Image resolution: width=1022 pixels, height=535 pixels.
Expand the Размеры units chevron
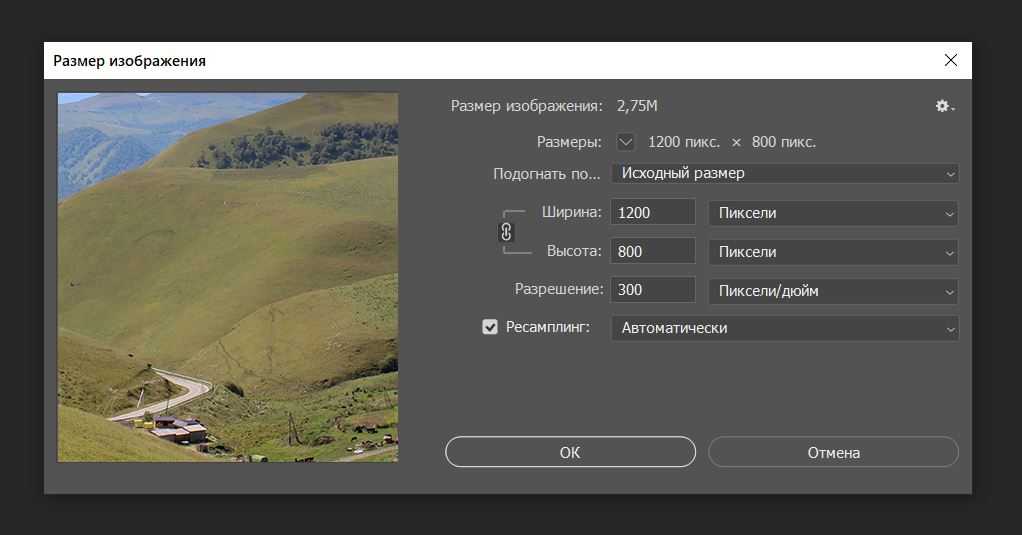tap(626, 142)
